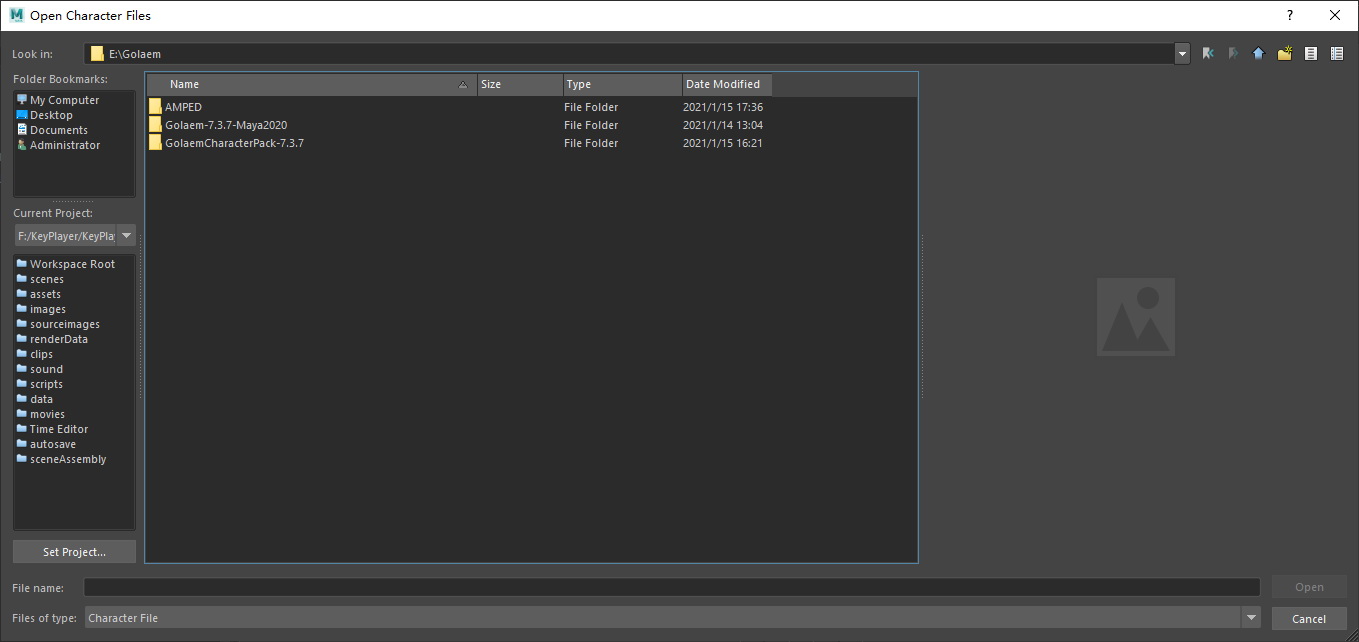Select the GolaemCharacterPack-7.3.7 folder name
This screenshot has width=1359, height=642.
234,143
